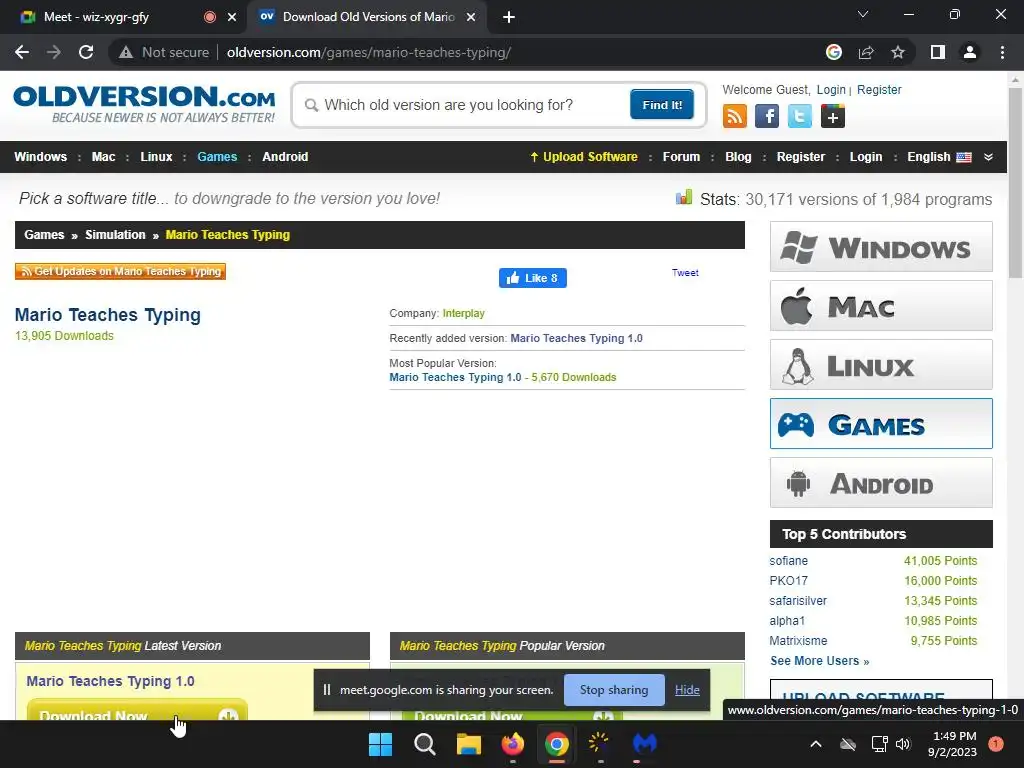
Task: Click the volume icon in system tray
Action: [903, 744]
